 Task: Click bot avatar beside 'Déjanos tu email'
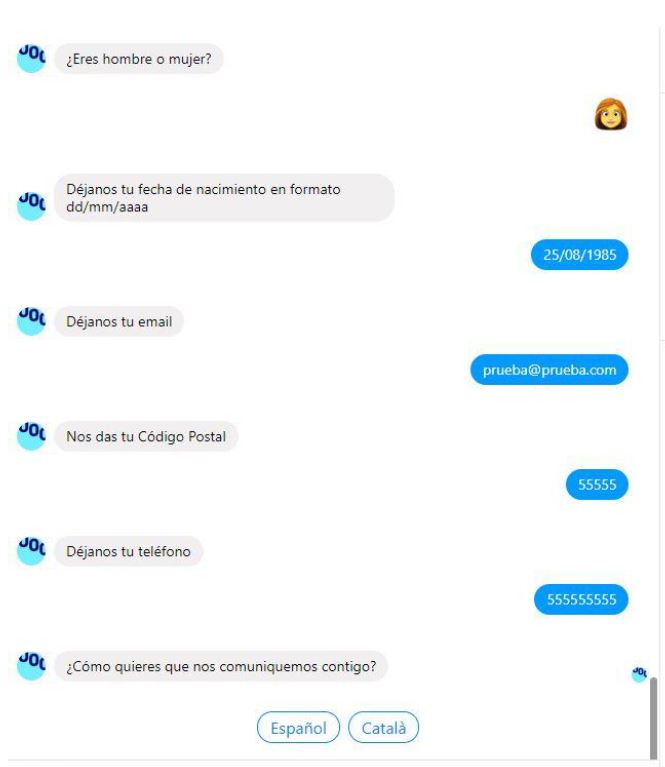click(31, 321)
